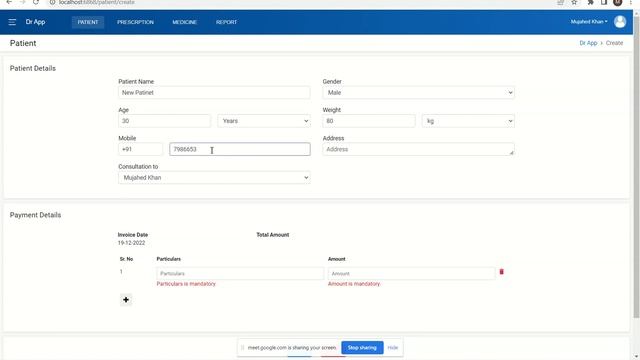
Task: Open the Medicine nav tab
Action: (x=184, y=22)
